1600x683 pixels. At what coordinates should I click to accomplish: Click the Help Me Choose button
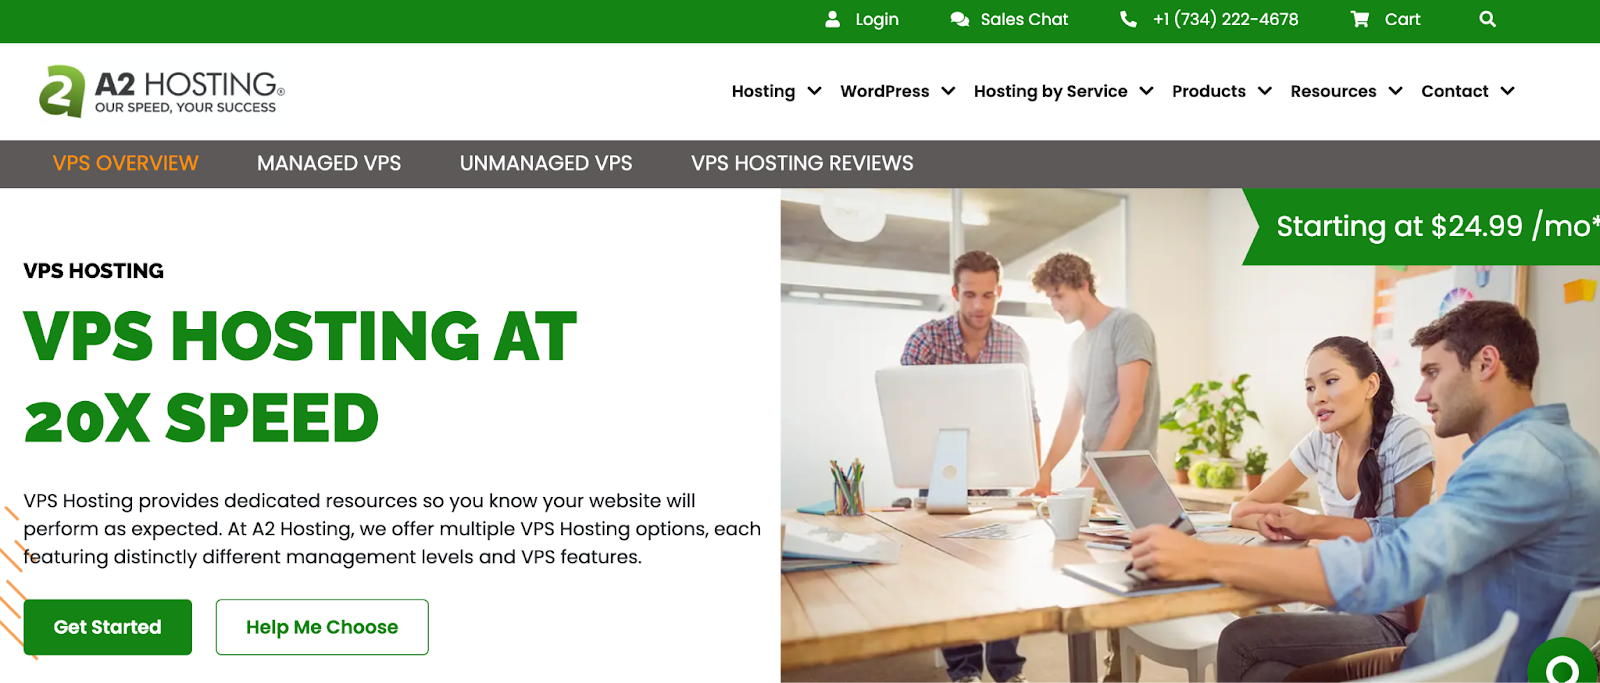coord(322,627)
